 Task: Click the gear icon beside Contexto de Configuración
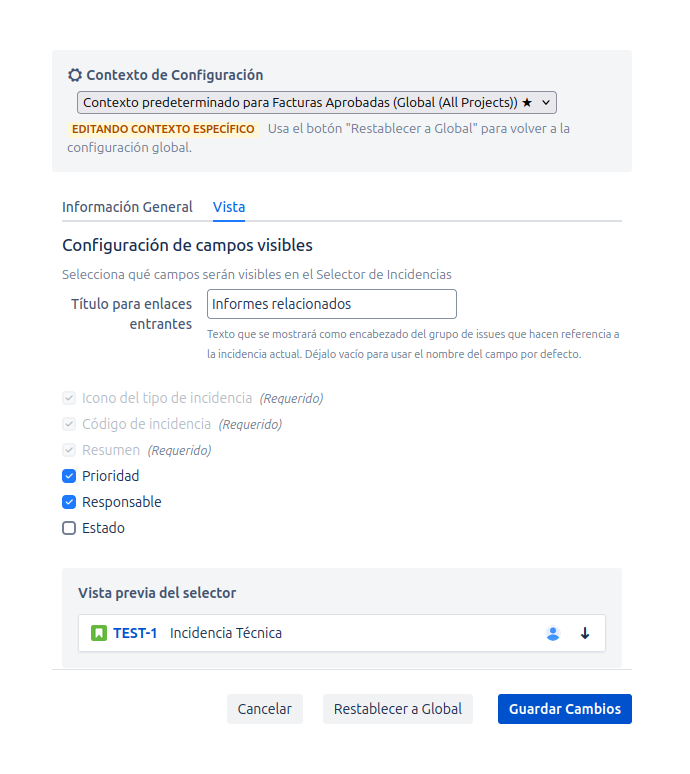(x=75, y=75)
